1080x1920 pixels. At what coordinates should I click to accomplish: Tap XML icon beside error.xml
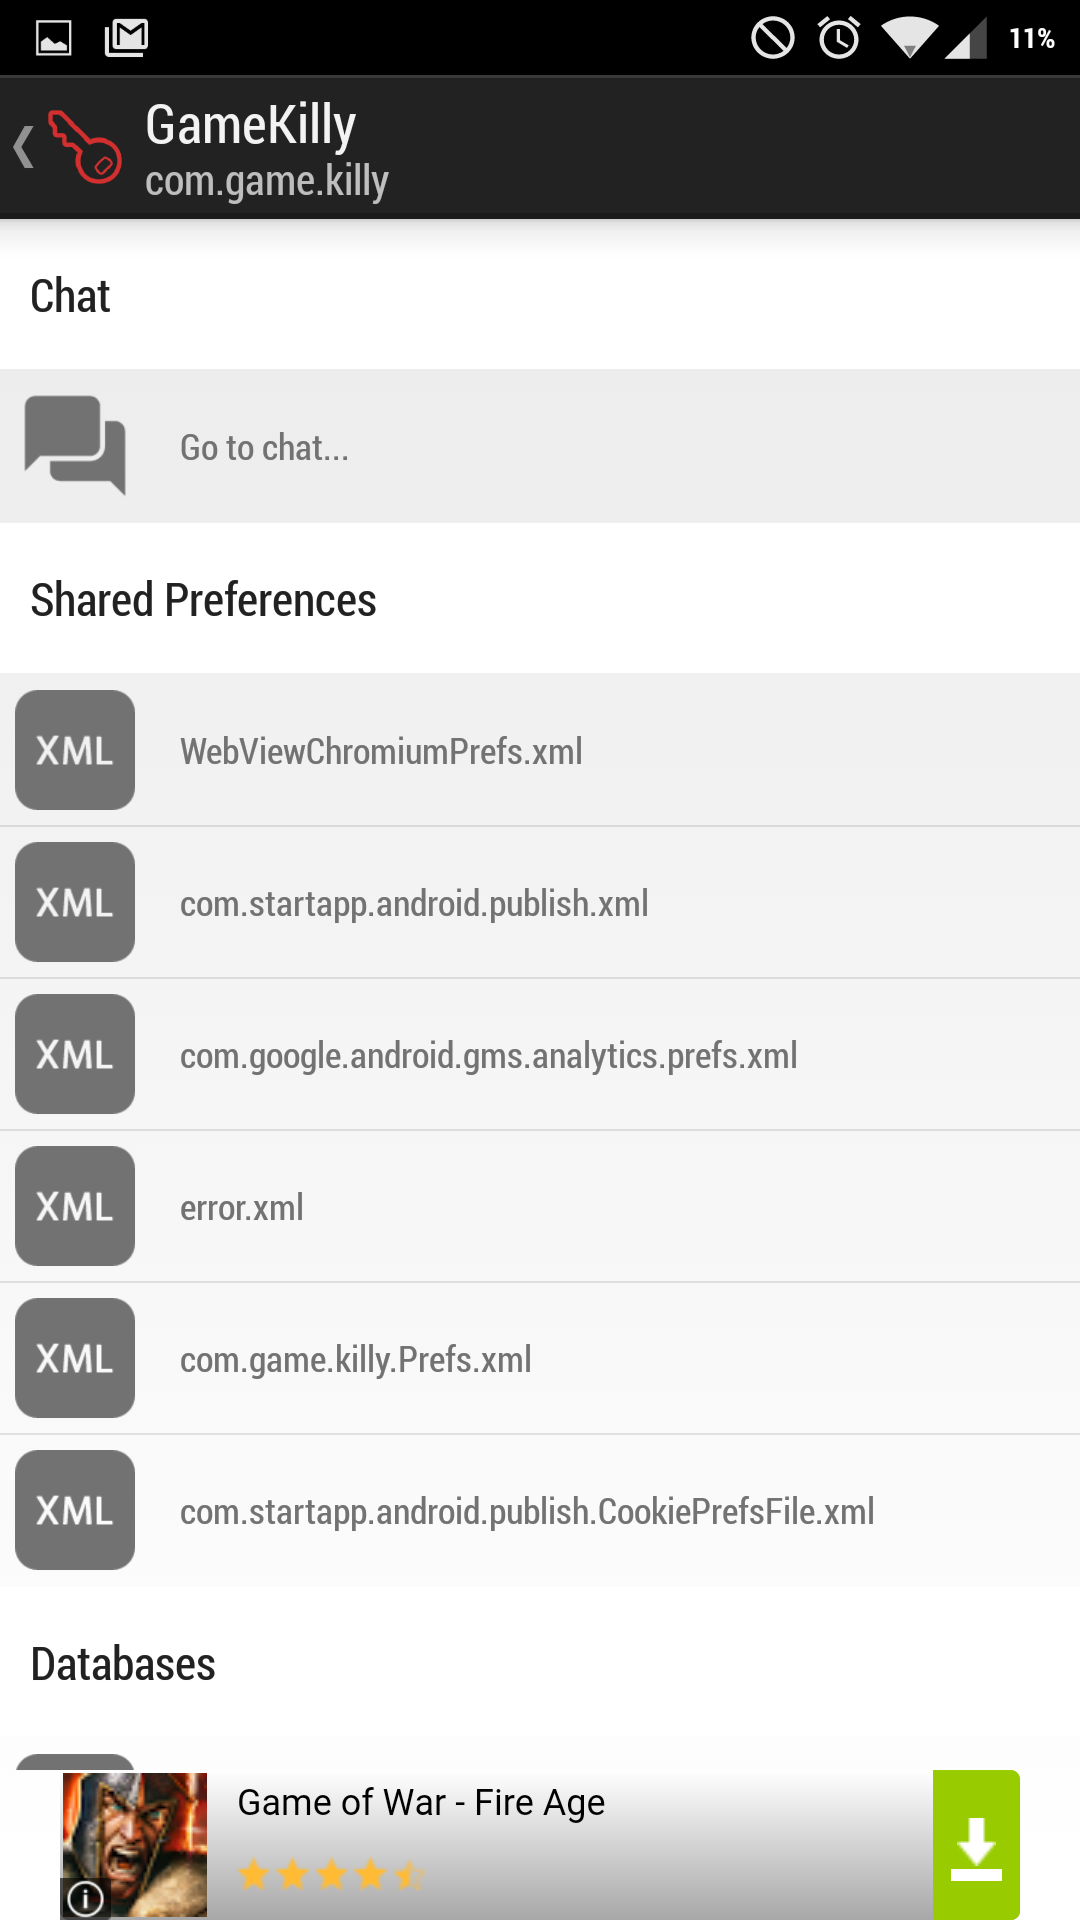75,1206
